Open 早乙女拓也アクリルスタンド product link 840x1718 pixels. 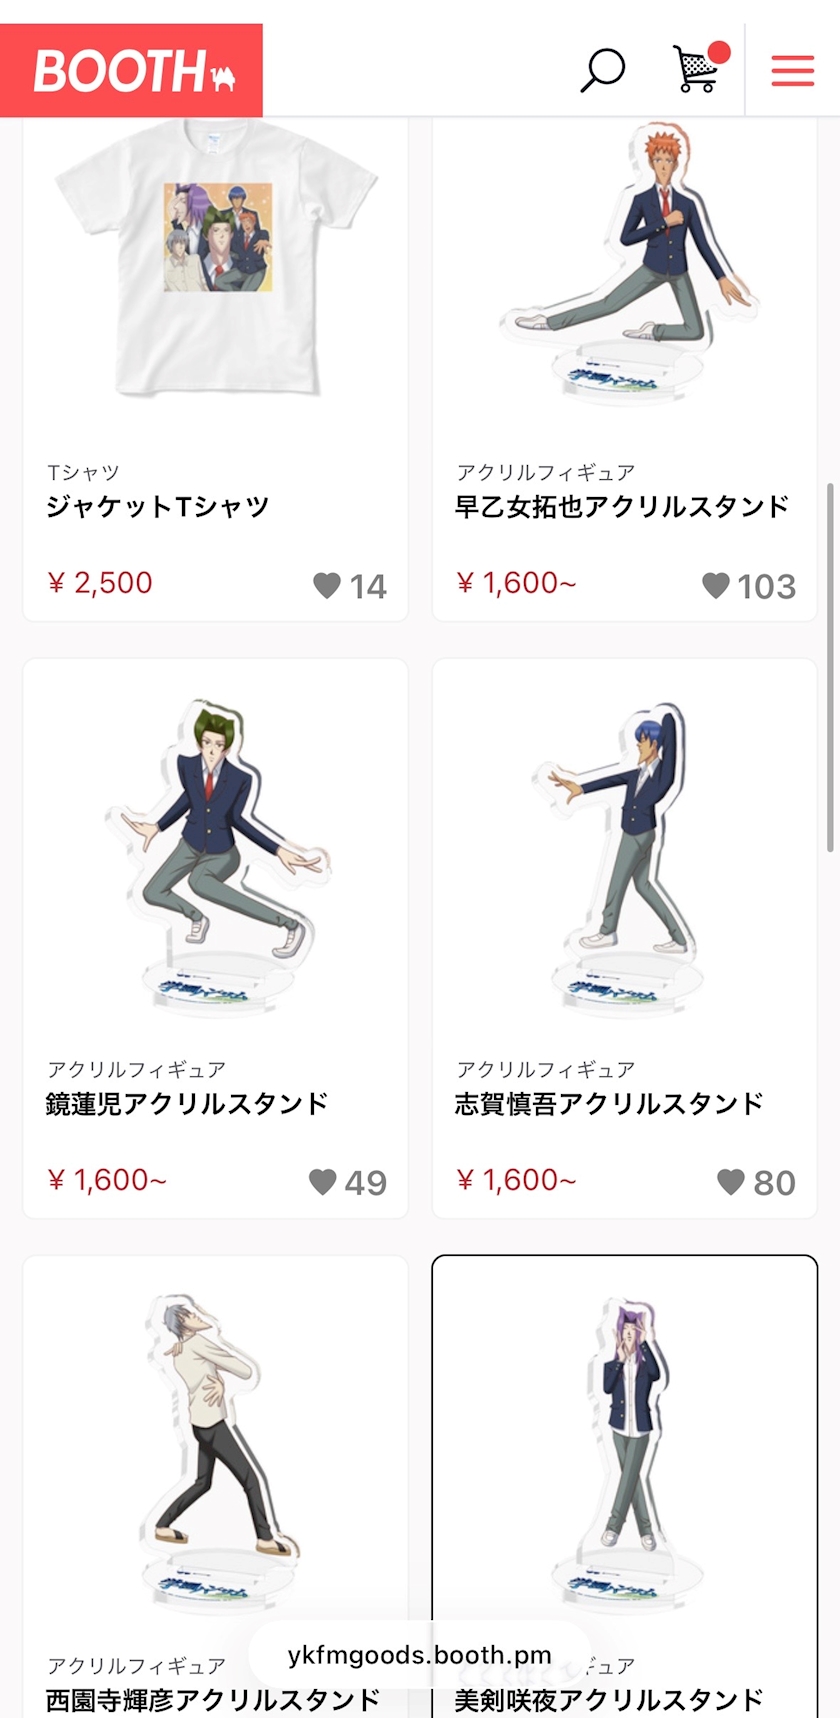[622, 507]
